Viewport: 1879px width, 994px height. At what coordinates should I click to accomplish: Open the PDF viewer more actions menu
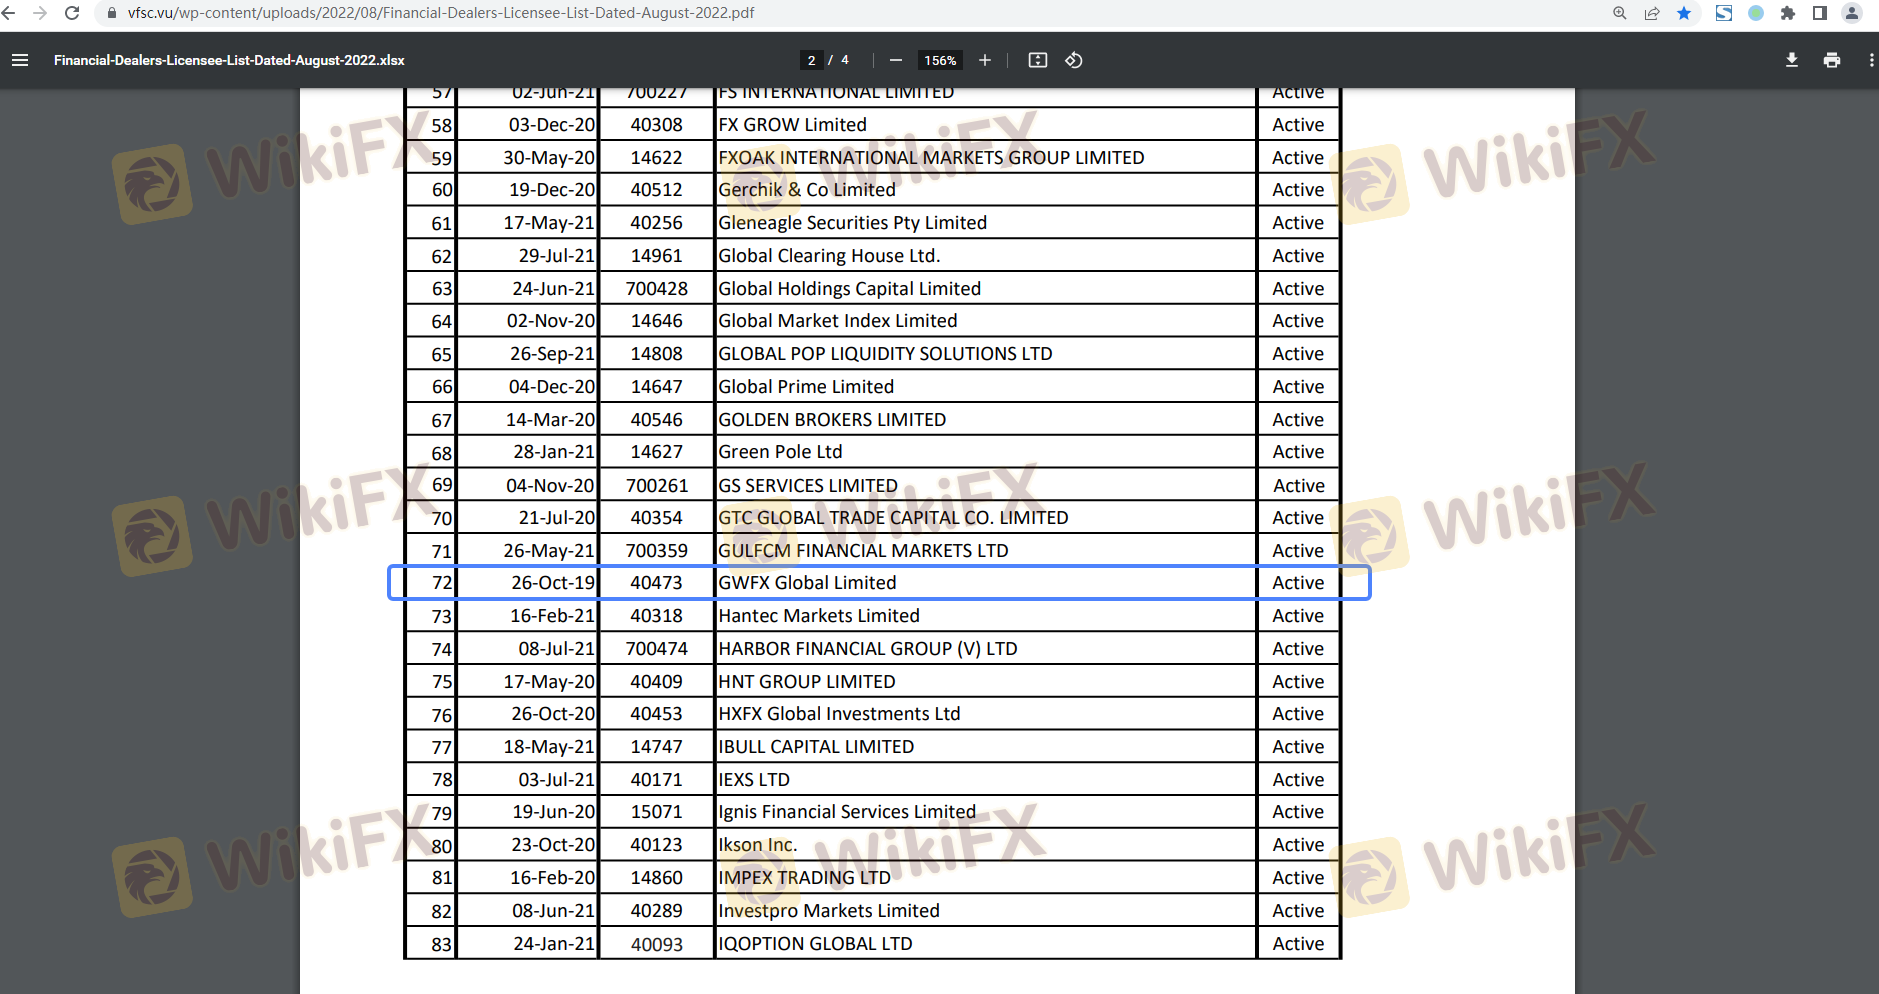click(x=1871, y=60)
